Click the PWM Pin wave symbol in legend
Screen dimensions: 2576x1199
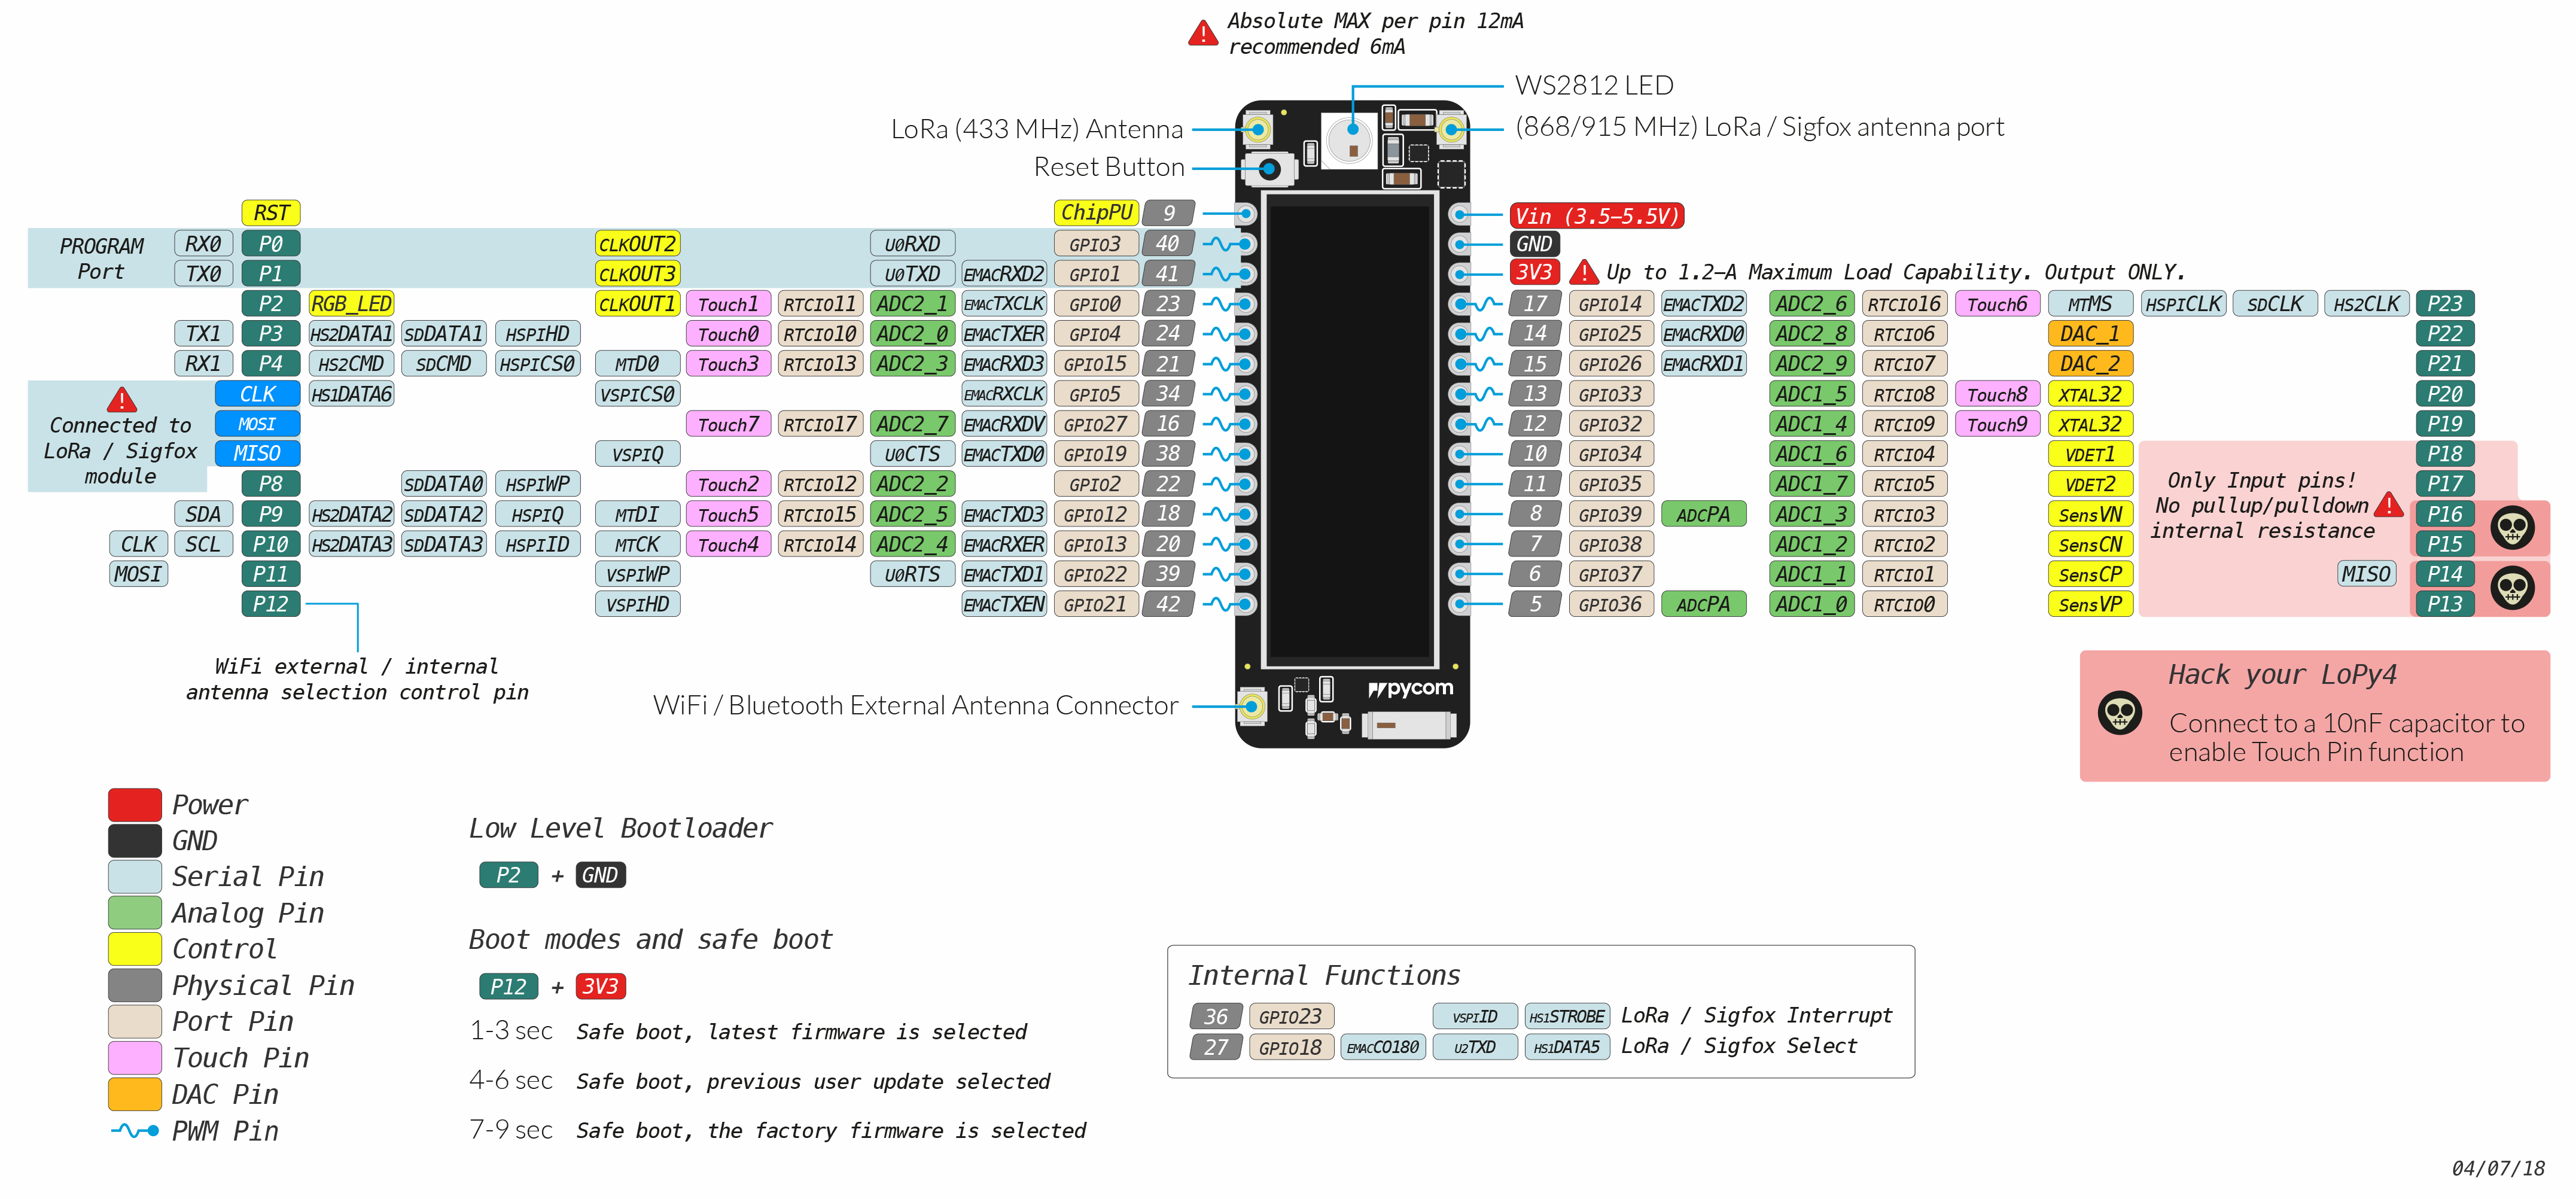(x=134, y=1130)
